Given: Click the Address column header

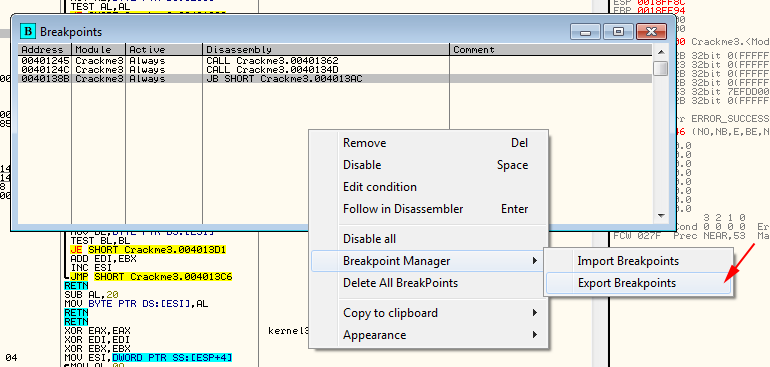Looking at the screenshot, I should tap(45, 50).
